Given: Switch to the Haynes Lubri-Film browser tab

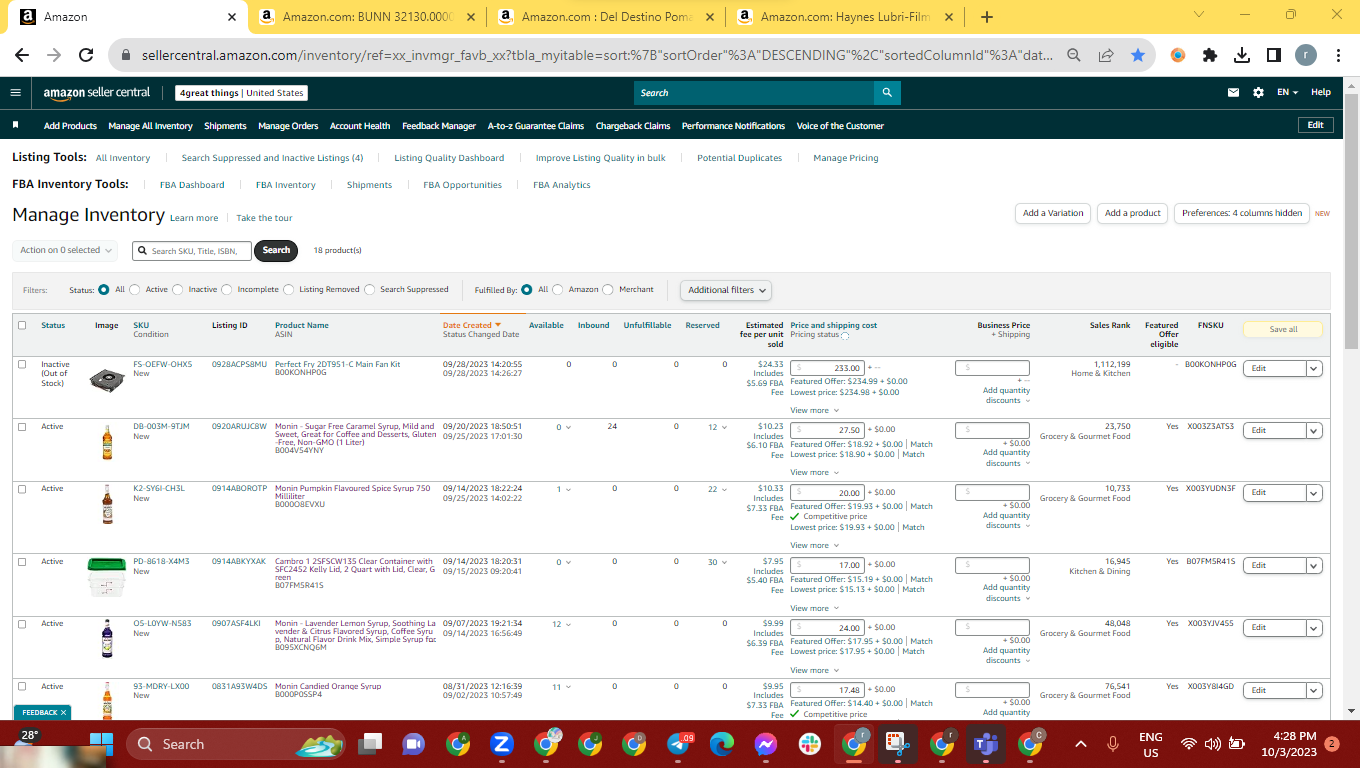Looking at the screenshot, I should click(x=845, y=17).
